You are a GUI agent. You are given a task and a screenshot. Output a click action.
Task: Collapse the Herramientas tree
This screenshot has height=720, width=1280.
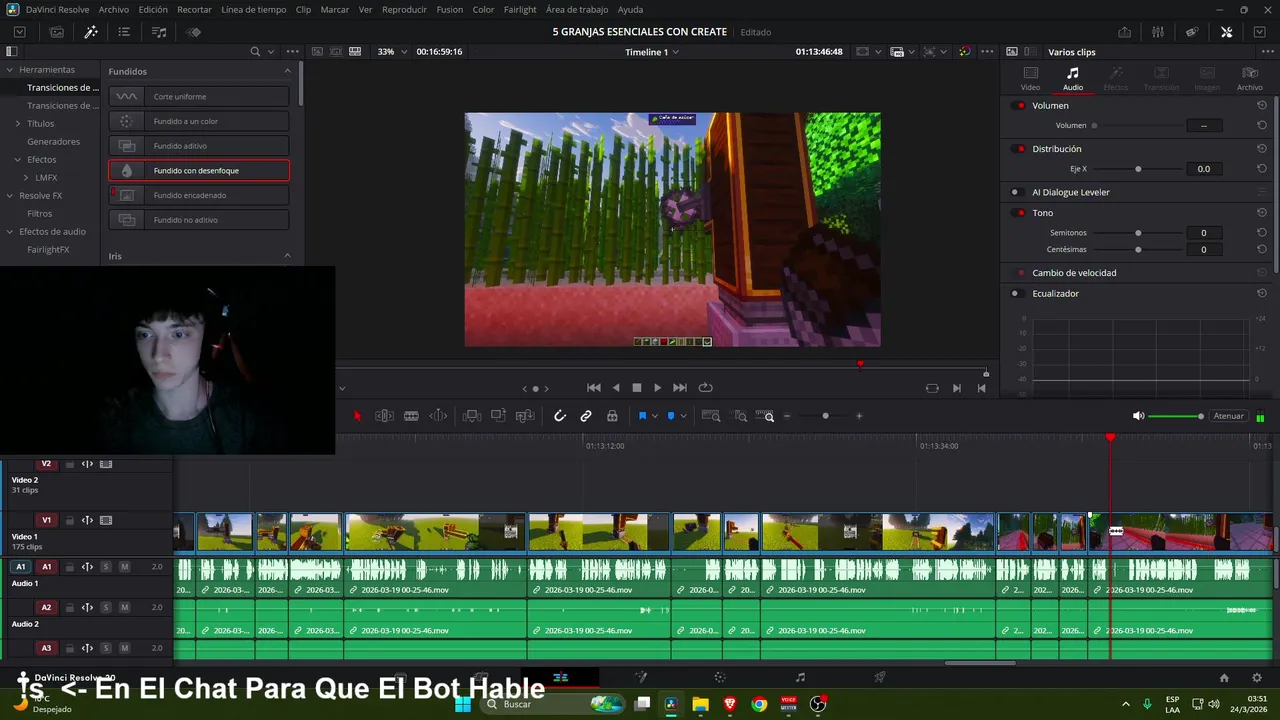[9, 70]
